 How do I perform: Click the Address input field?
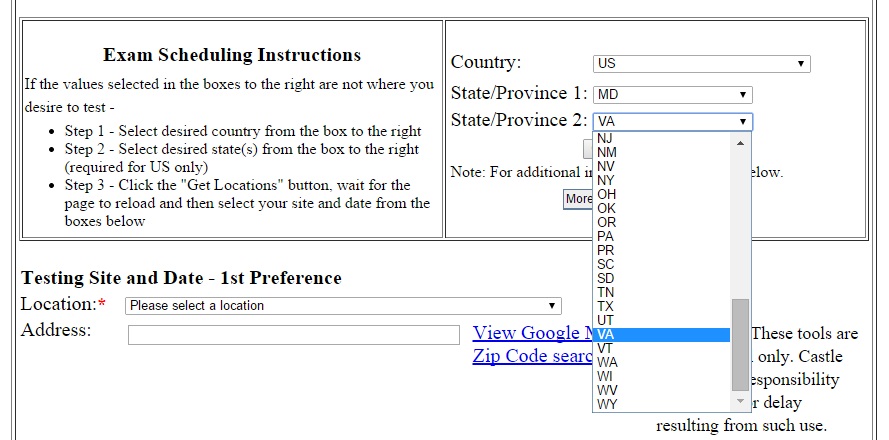[294, 336]
